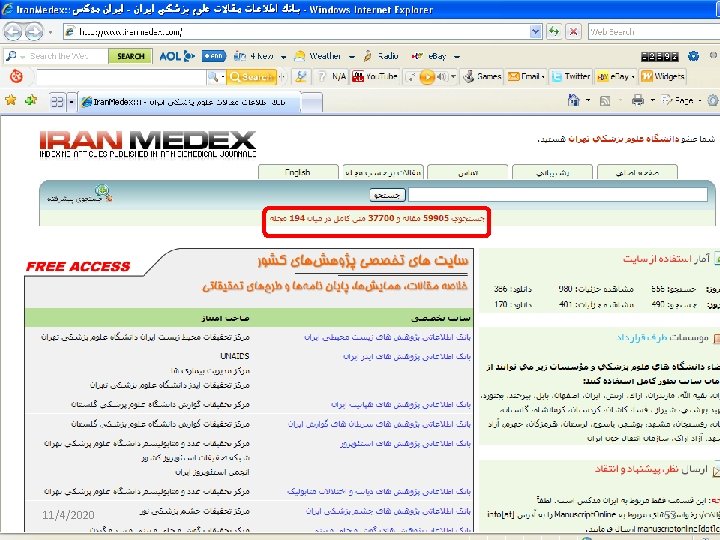Expand the Weather dropdown arrow

352,56
